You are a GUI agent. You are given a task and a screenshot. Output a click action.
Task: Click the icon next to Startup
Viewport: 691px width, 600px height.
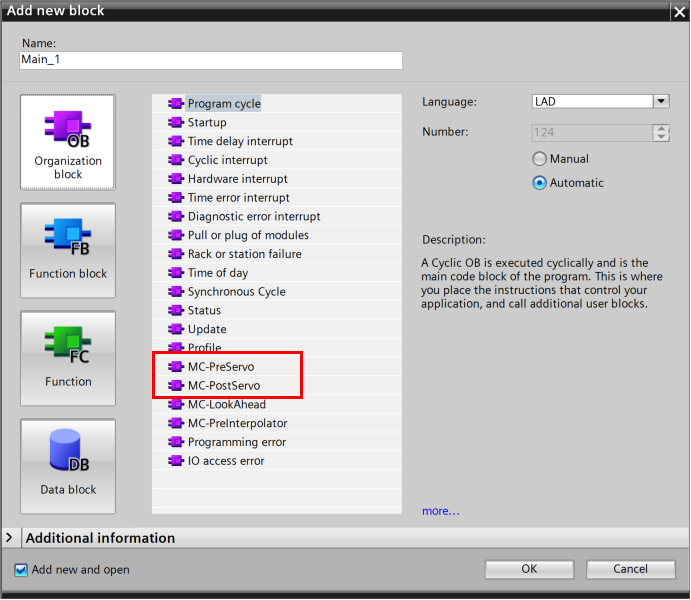176,122
